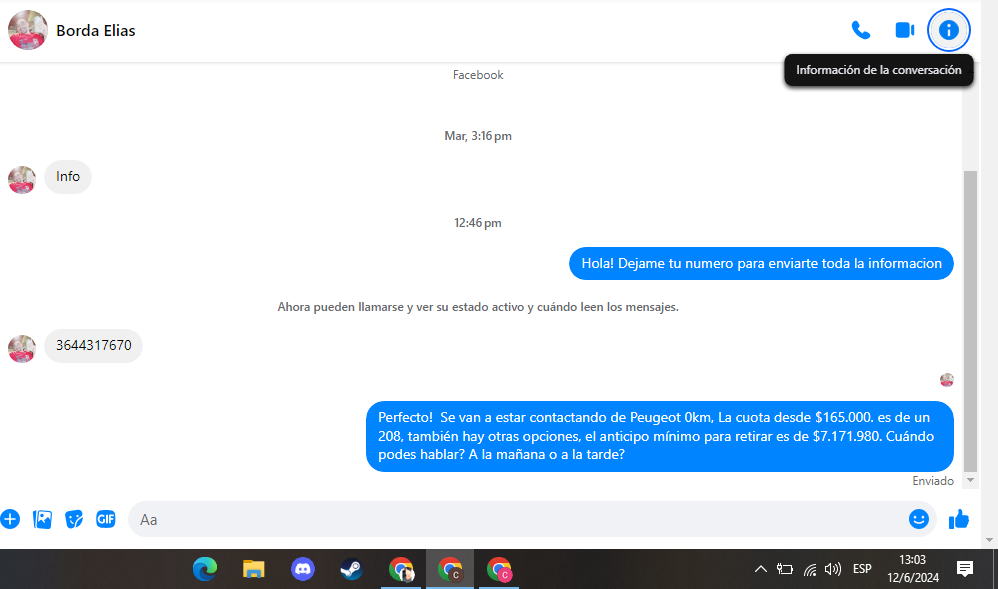Open the conversation information panel
998x589 pixels.
[x=949, y=30]
